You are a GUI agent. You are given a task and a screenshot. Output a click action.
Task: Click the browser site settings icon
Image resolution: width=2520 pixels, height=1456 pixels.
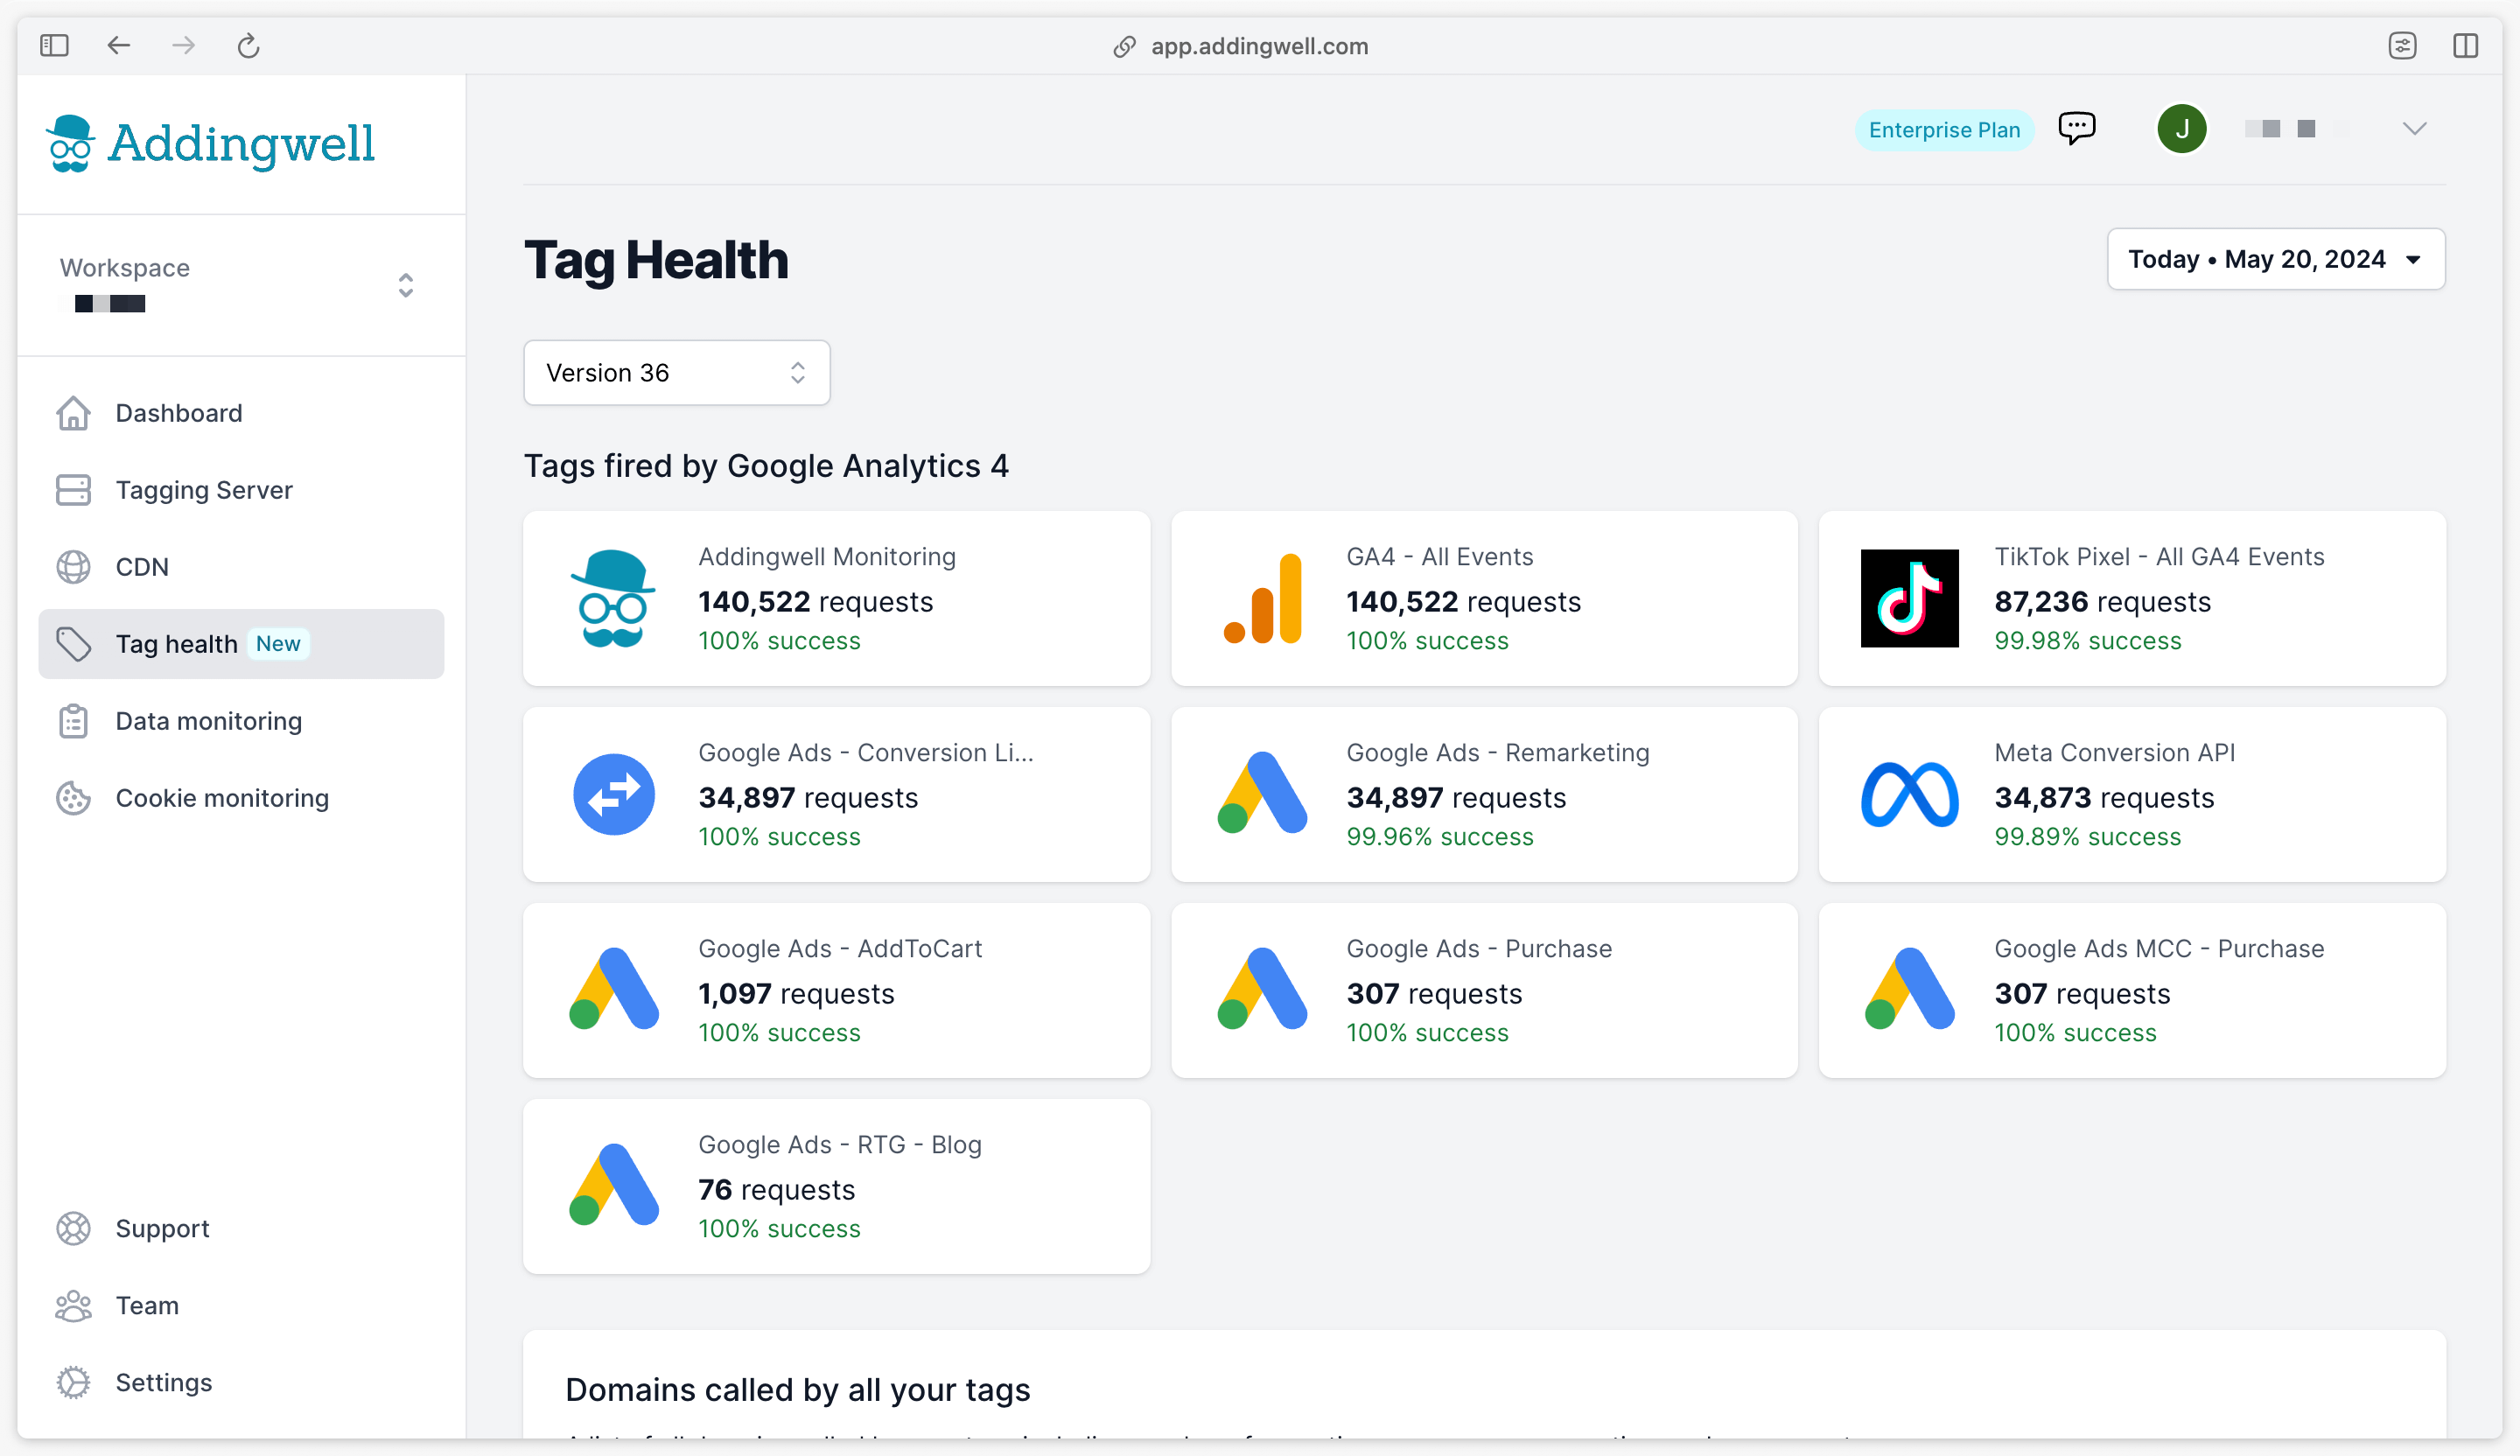click(x=2402, y=45)
